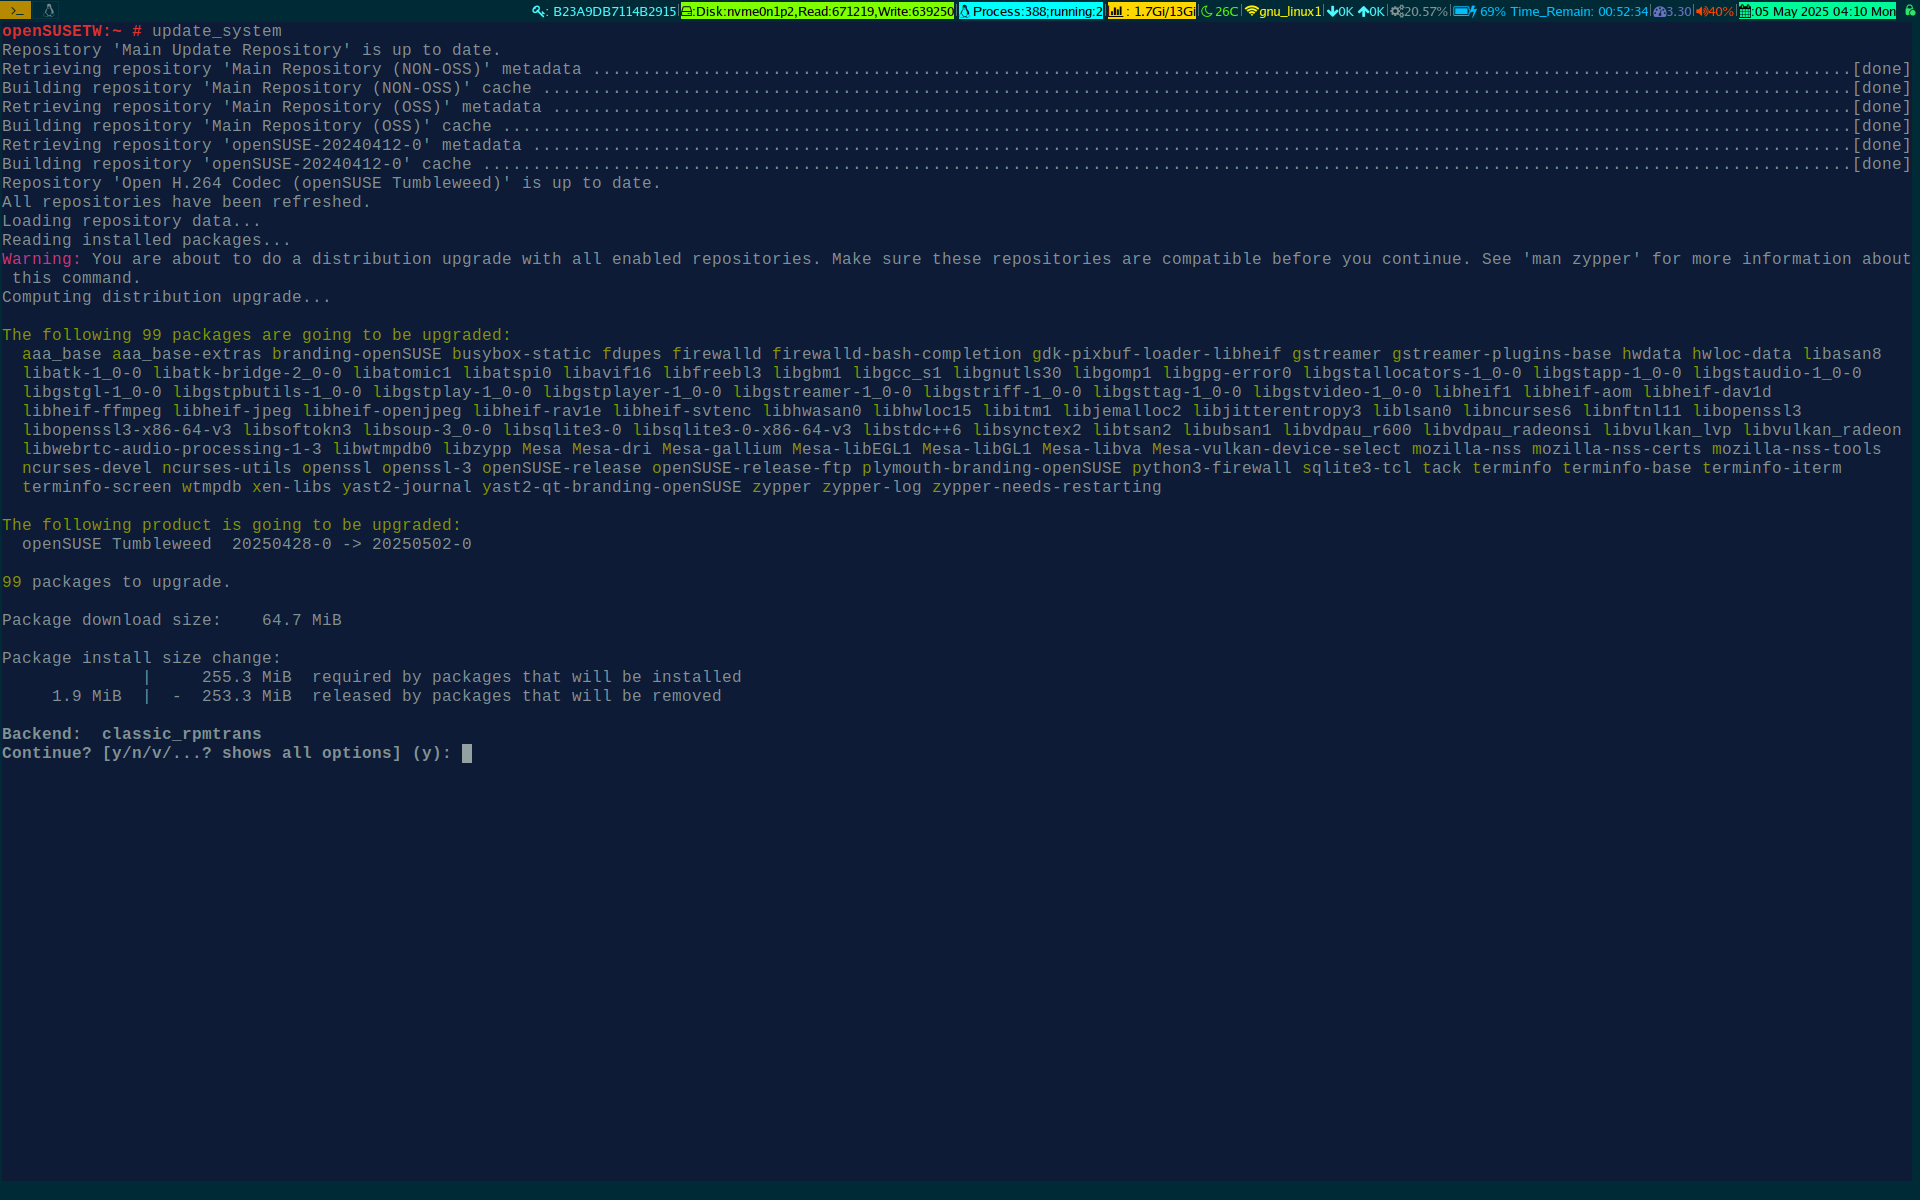
Task: Click the 'openSUSE Tumbleweed 20250428-0 -> 20250502-0' line
Action: 247,544
